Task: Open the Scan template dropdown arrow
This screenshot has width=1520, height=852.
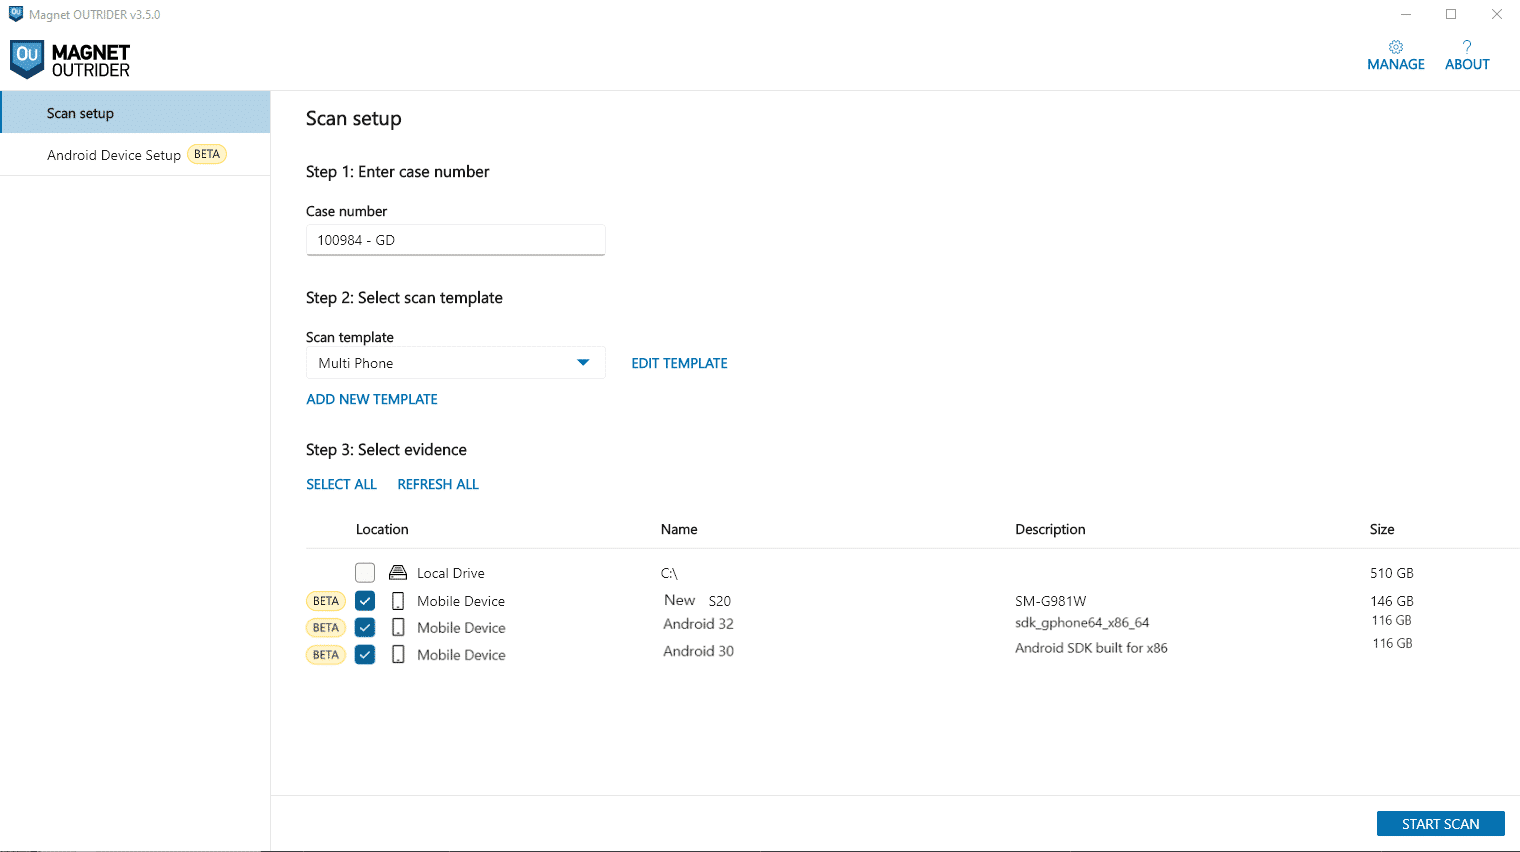Action: [583, 363]
